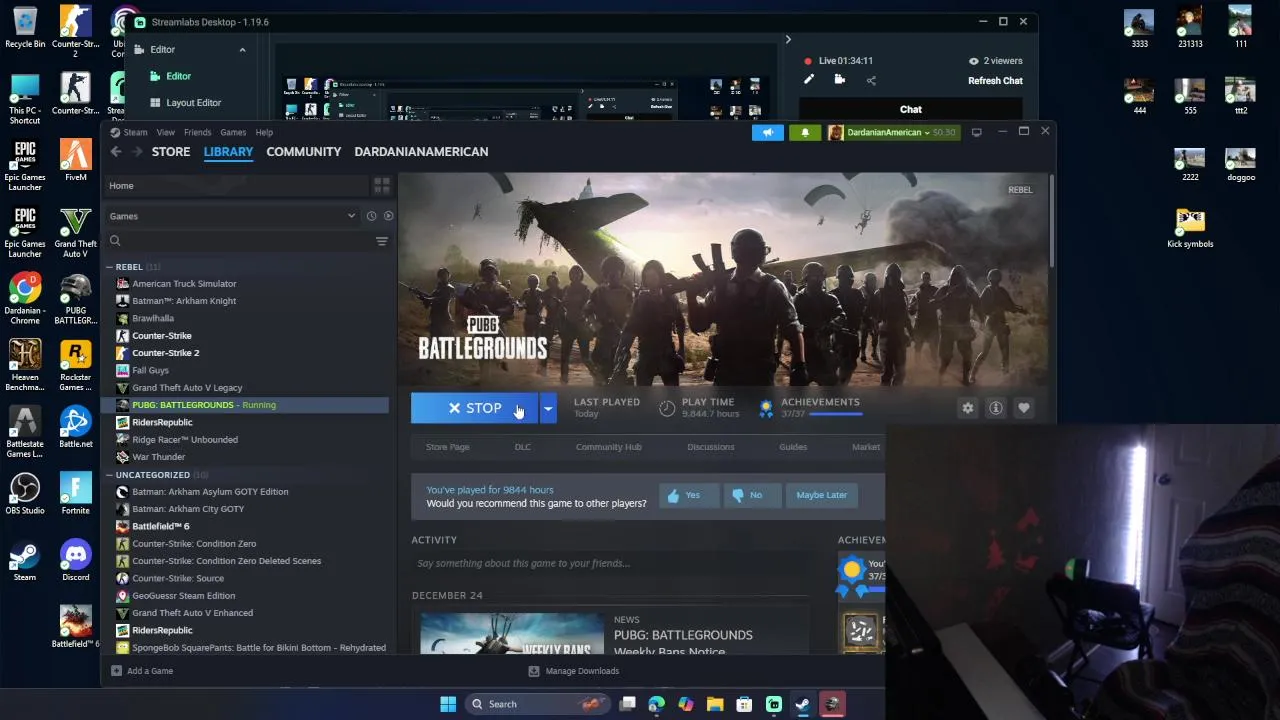The height and width of the screenshot is (720, 1280).
Task: Recommend the game with Yes
Action: [x=689, y=495]
